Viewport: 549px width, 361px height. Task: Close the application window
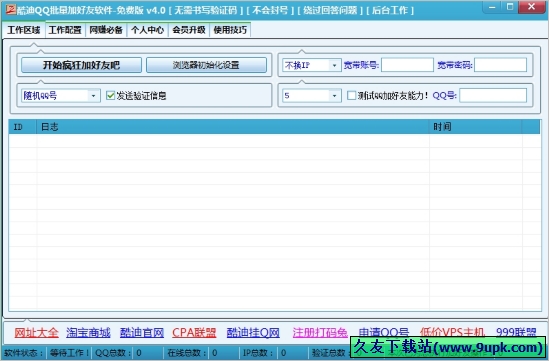pos(532,7)
